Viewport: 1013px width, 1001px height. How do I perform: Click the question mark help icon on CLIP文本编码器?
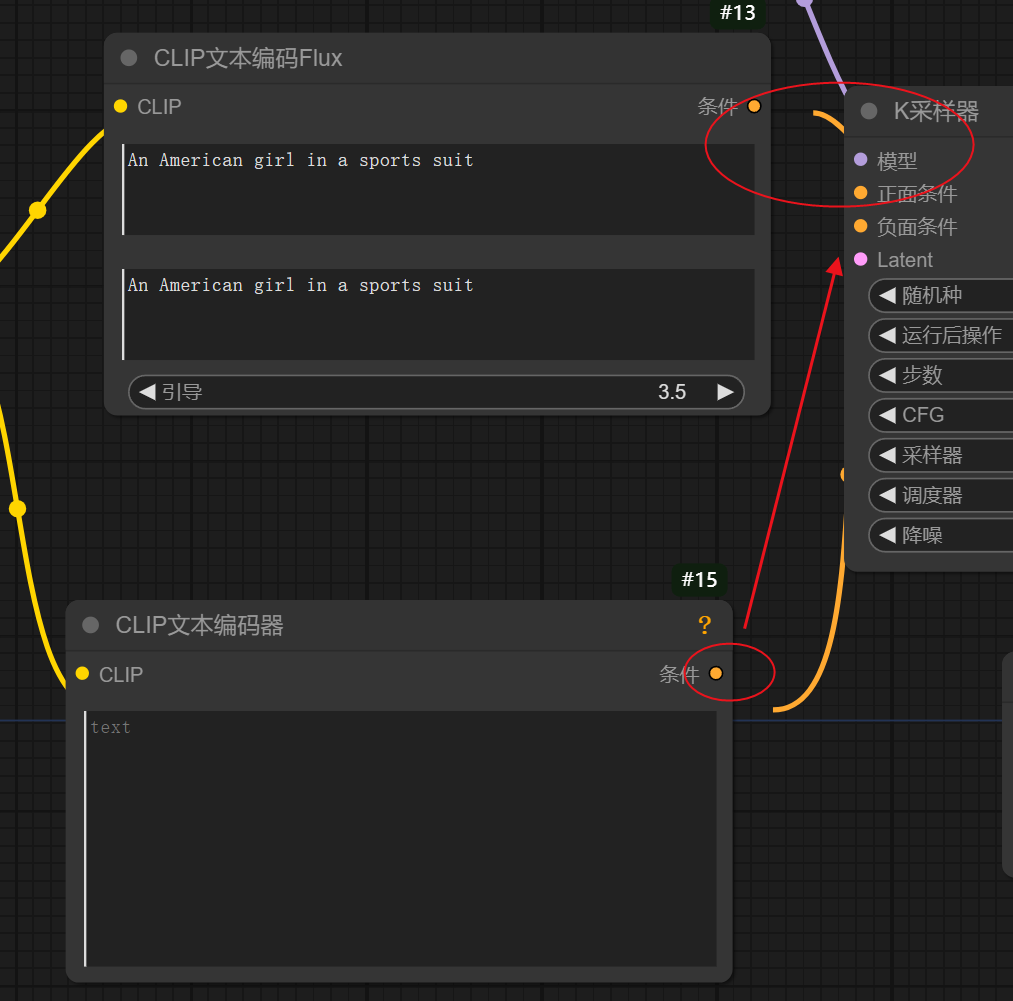point(704,625)
